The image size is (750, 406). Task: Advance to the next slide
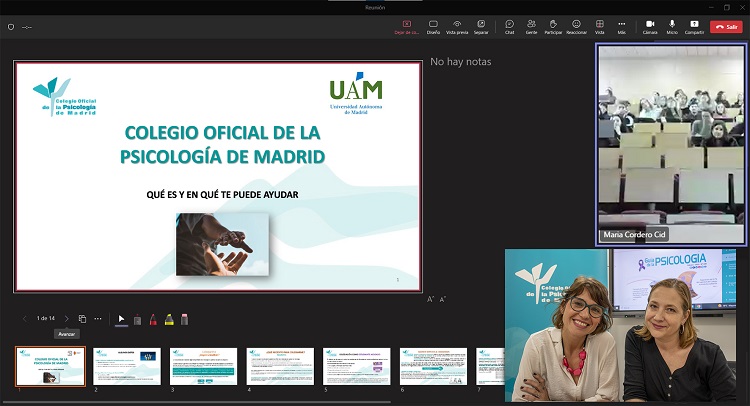(66, 319)
